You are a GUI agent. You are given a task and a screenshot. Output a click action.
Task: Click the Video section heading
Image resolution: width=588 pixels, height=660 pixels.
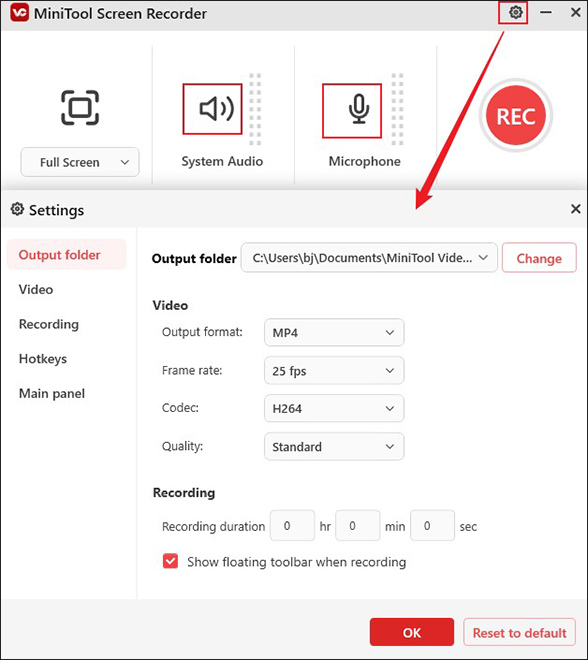point(170,305)
